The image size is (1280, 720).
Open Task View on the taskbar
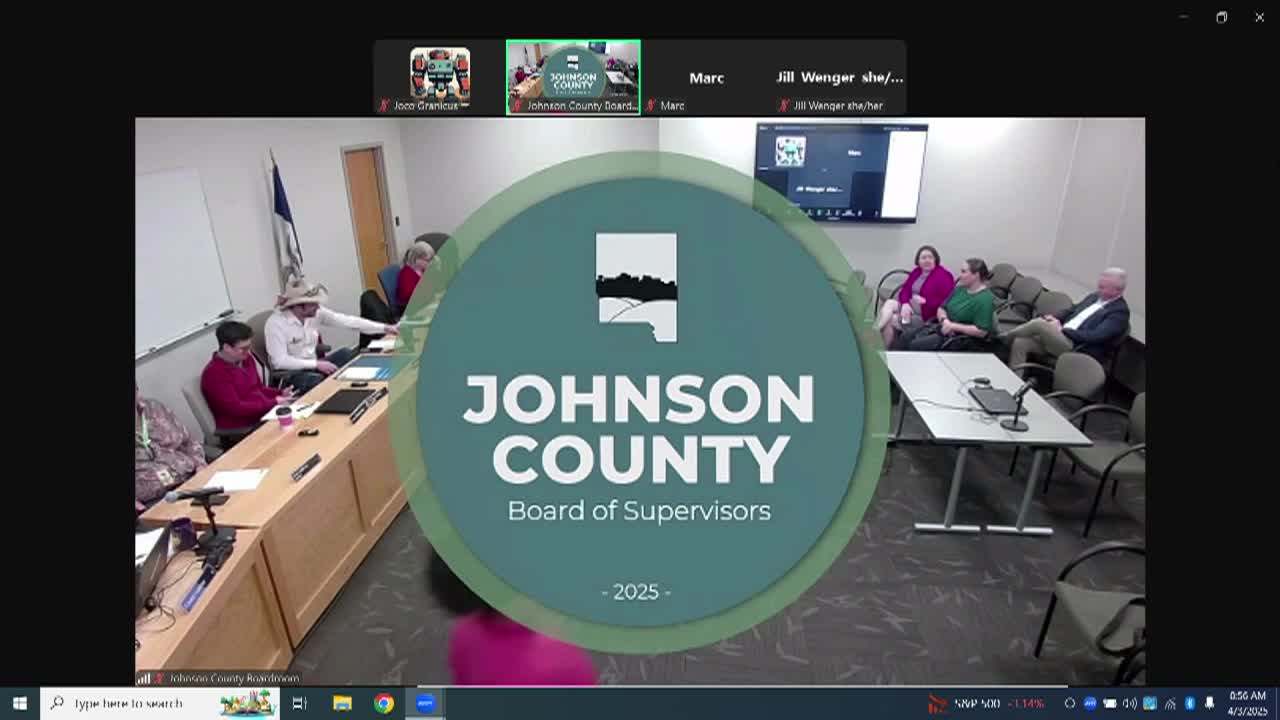coord(299,703)
